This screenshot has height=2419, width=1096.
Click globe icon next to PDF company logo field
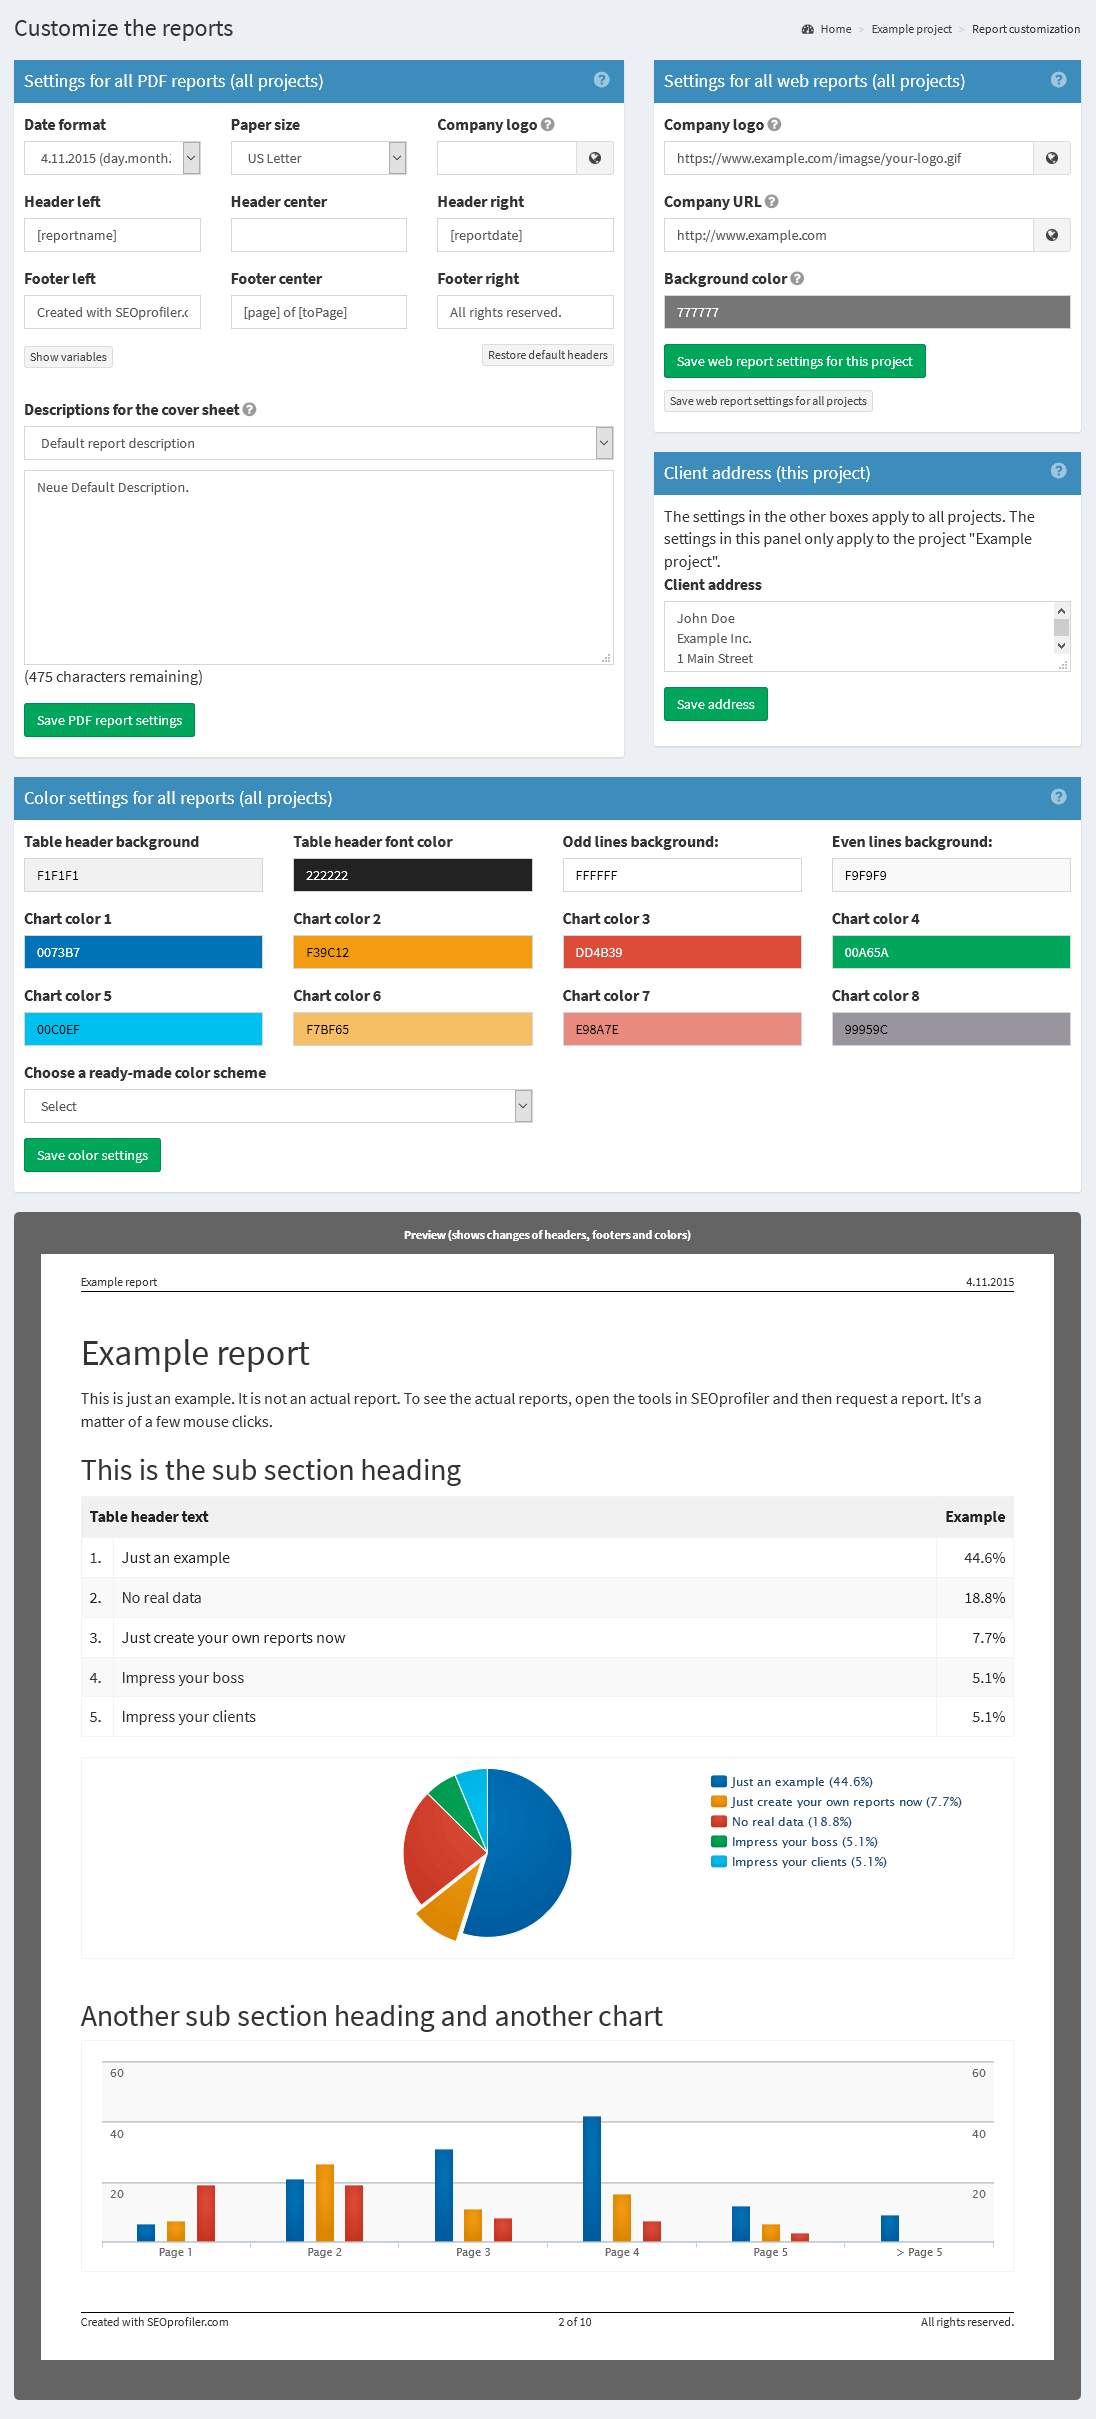[x=595, y=158]
